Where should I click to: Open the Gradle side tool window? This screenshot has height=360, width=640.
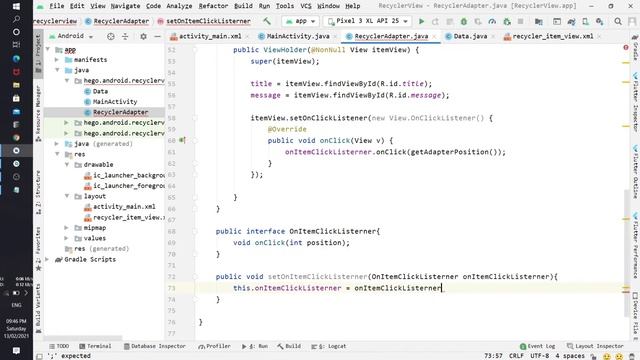tap(635, 47)
